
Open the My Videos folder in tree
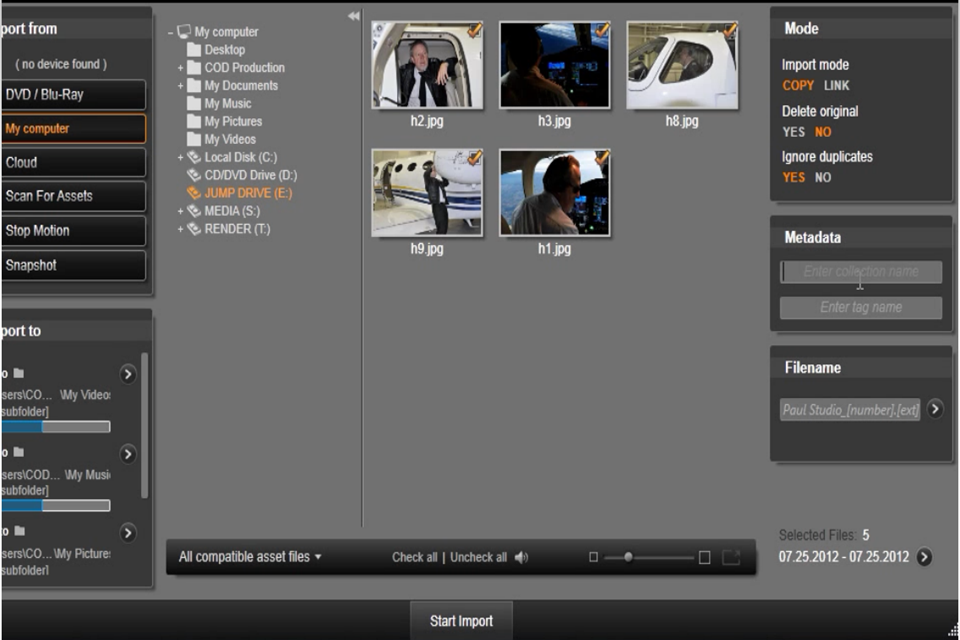(x=230, y=139)
